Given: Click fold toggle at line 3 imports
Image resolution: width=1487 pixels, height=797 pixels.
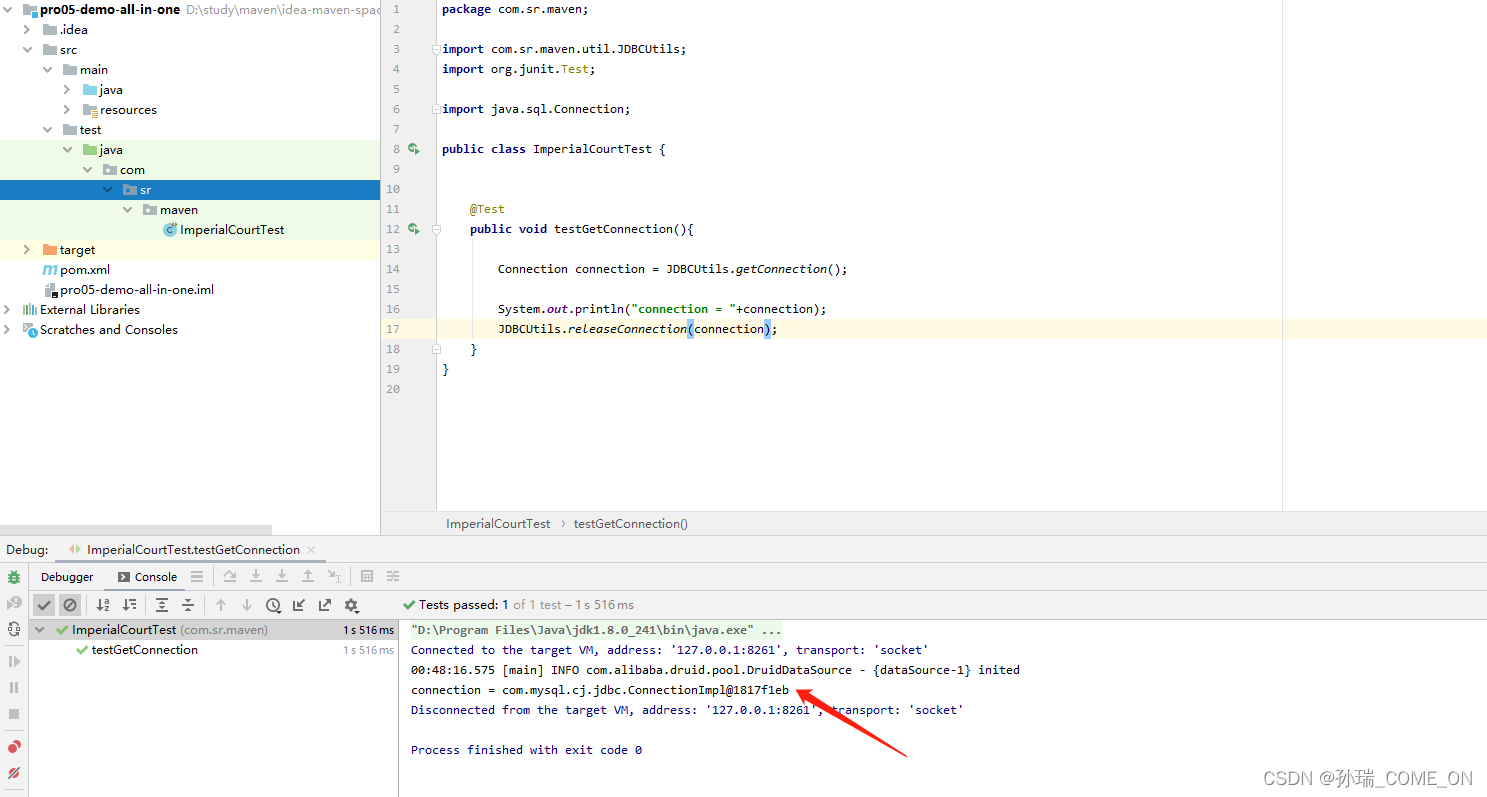Looking at the screenshot, I should pyautogui.click(x=436, y=49).
